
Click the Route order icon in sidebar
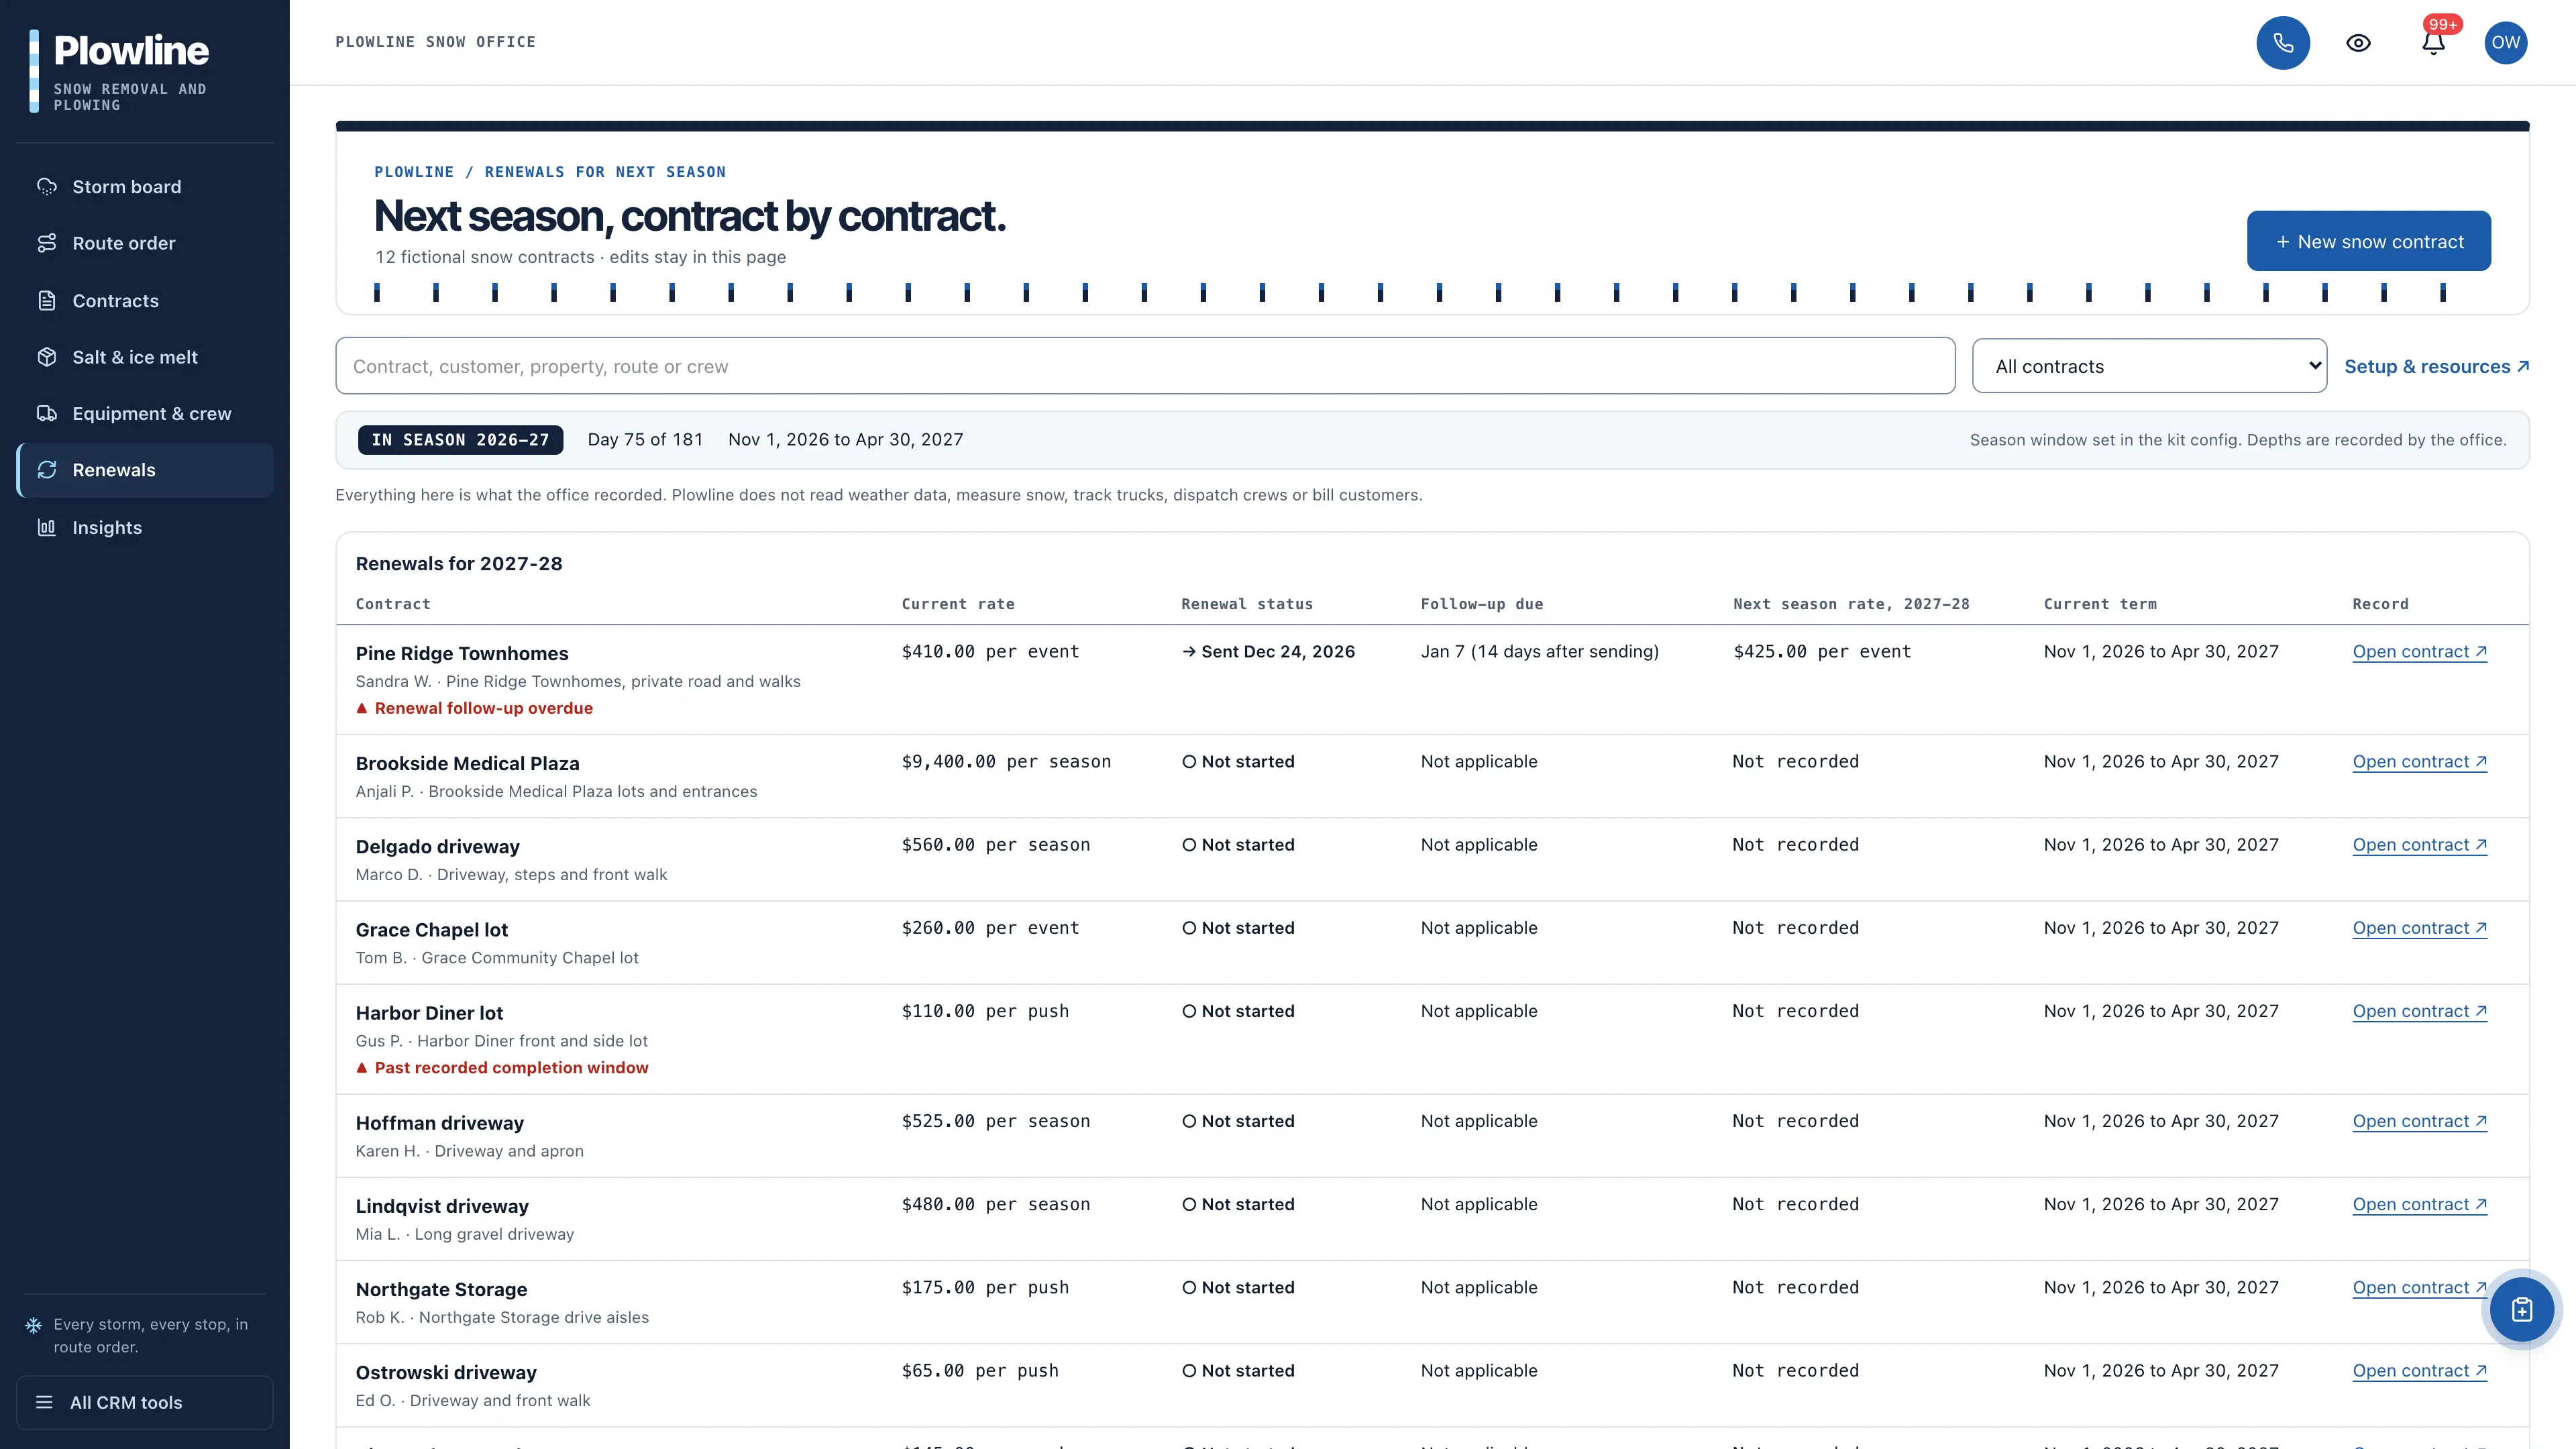tap(47, 243)
